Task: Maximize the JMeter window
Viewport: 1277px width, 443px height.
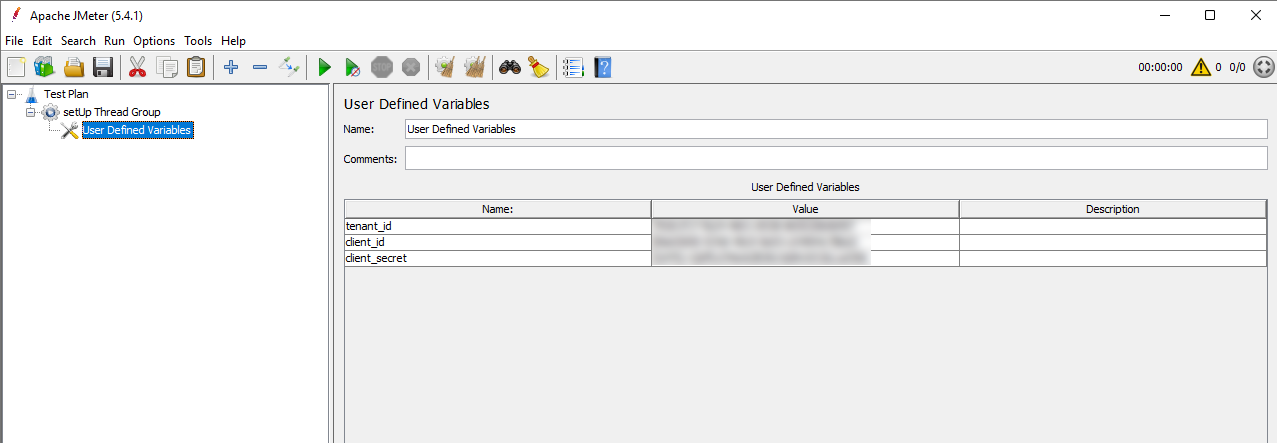Action: tap(1210, 15)
